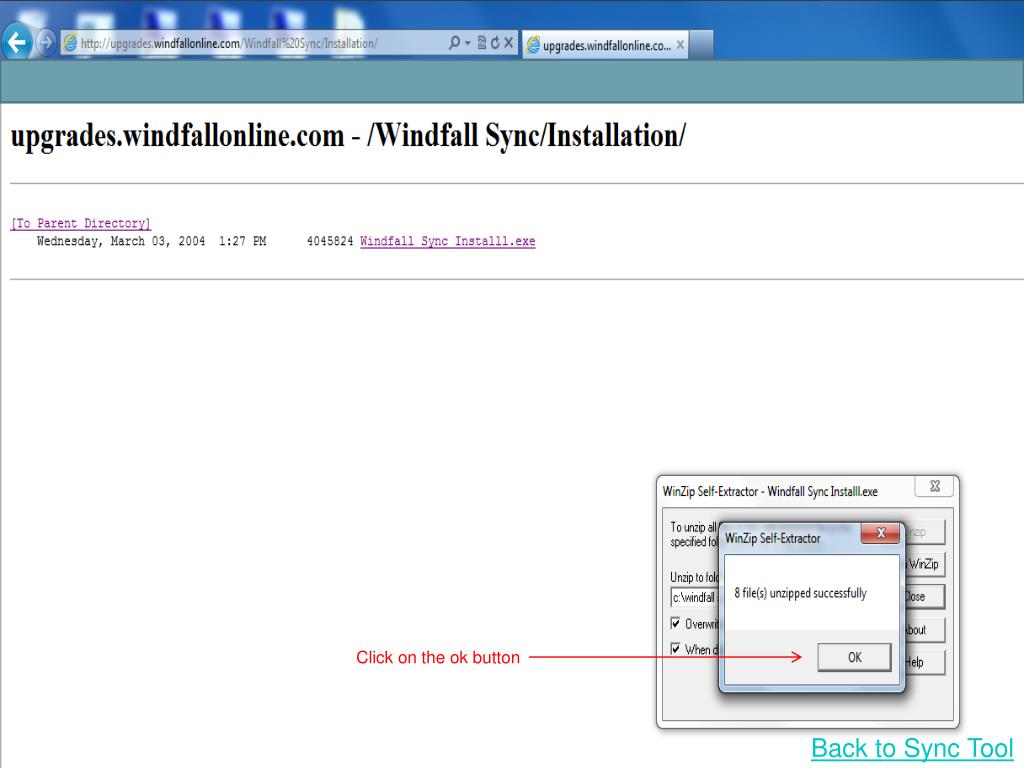Go back with the browser Back arrow
1024x768 pixels.
point(16,42)
